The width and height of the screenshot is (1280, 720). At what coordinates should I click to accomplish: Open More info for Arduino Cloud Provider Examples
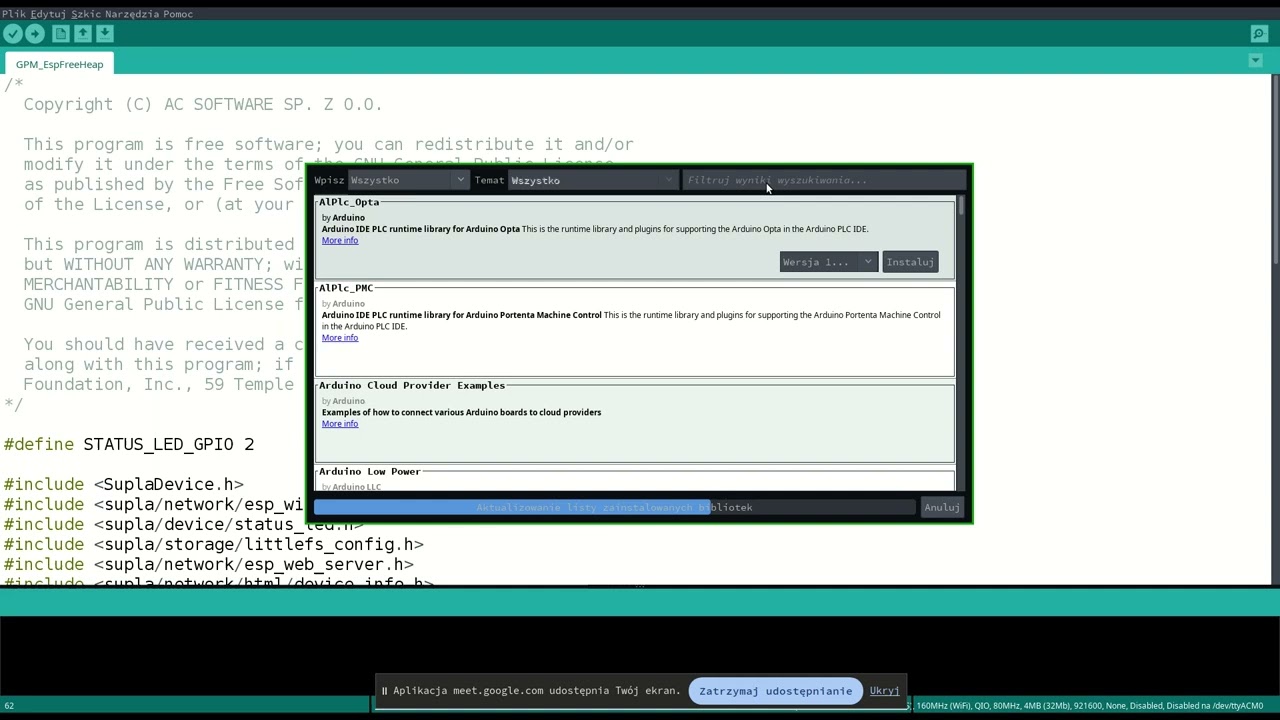[340, 424]
